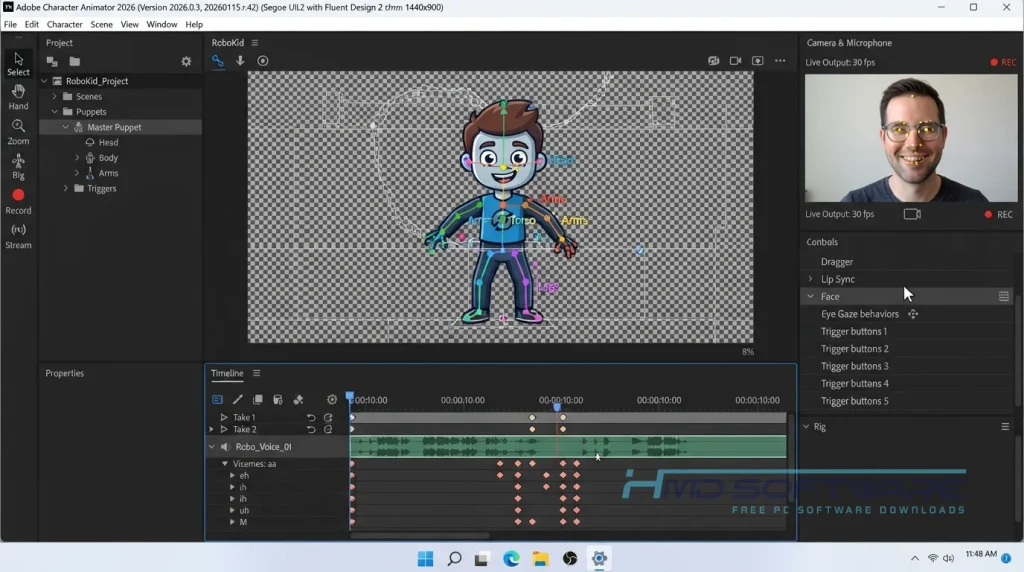Click the redo arrow on Take 2
Screen dimensions: 1024x572
(328, 429)
